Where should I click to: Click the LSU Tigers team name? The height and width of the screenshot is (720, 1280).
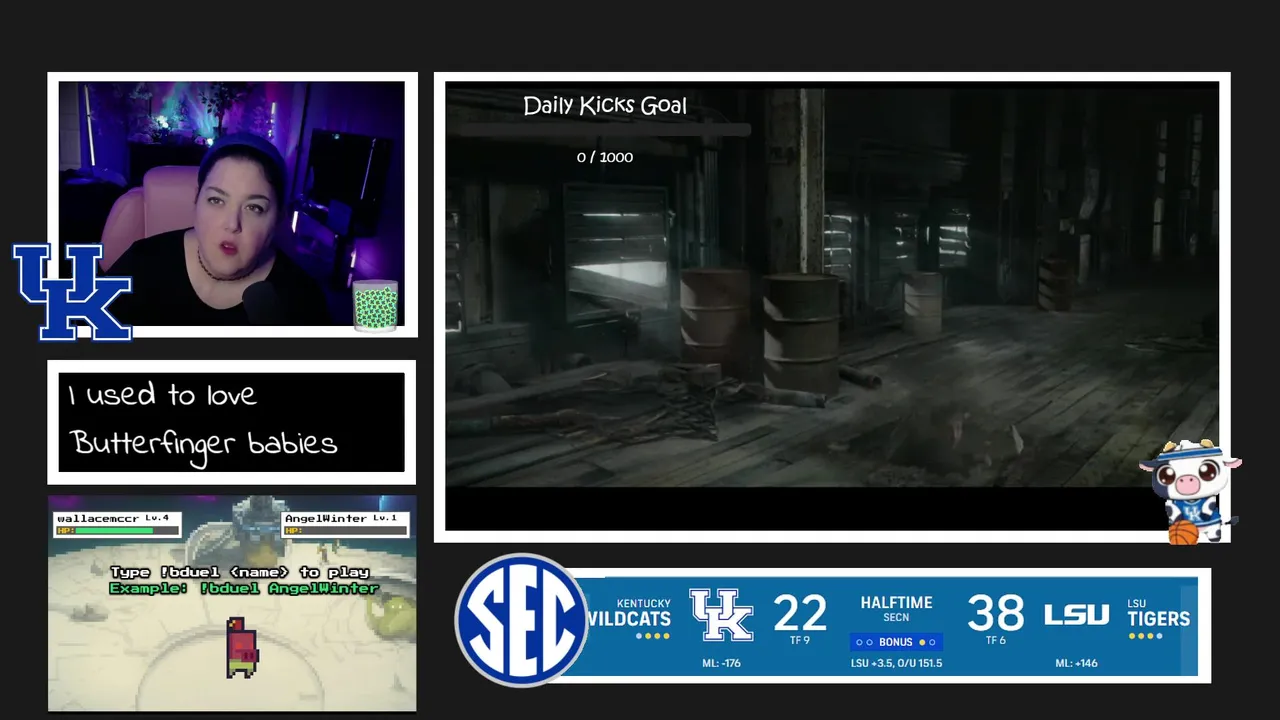pyautogui.click(x=1158, y=612)
